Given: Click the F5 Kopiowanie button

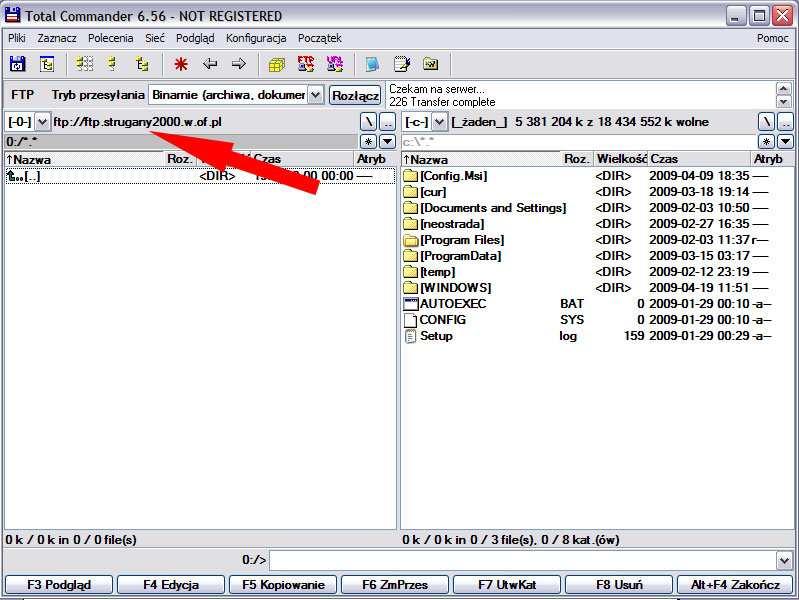Looking at the screenshot, I should click(283, 585).
